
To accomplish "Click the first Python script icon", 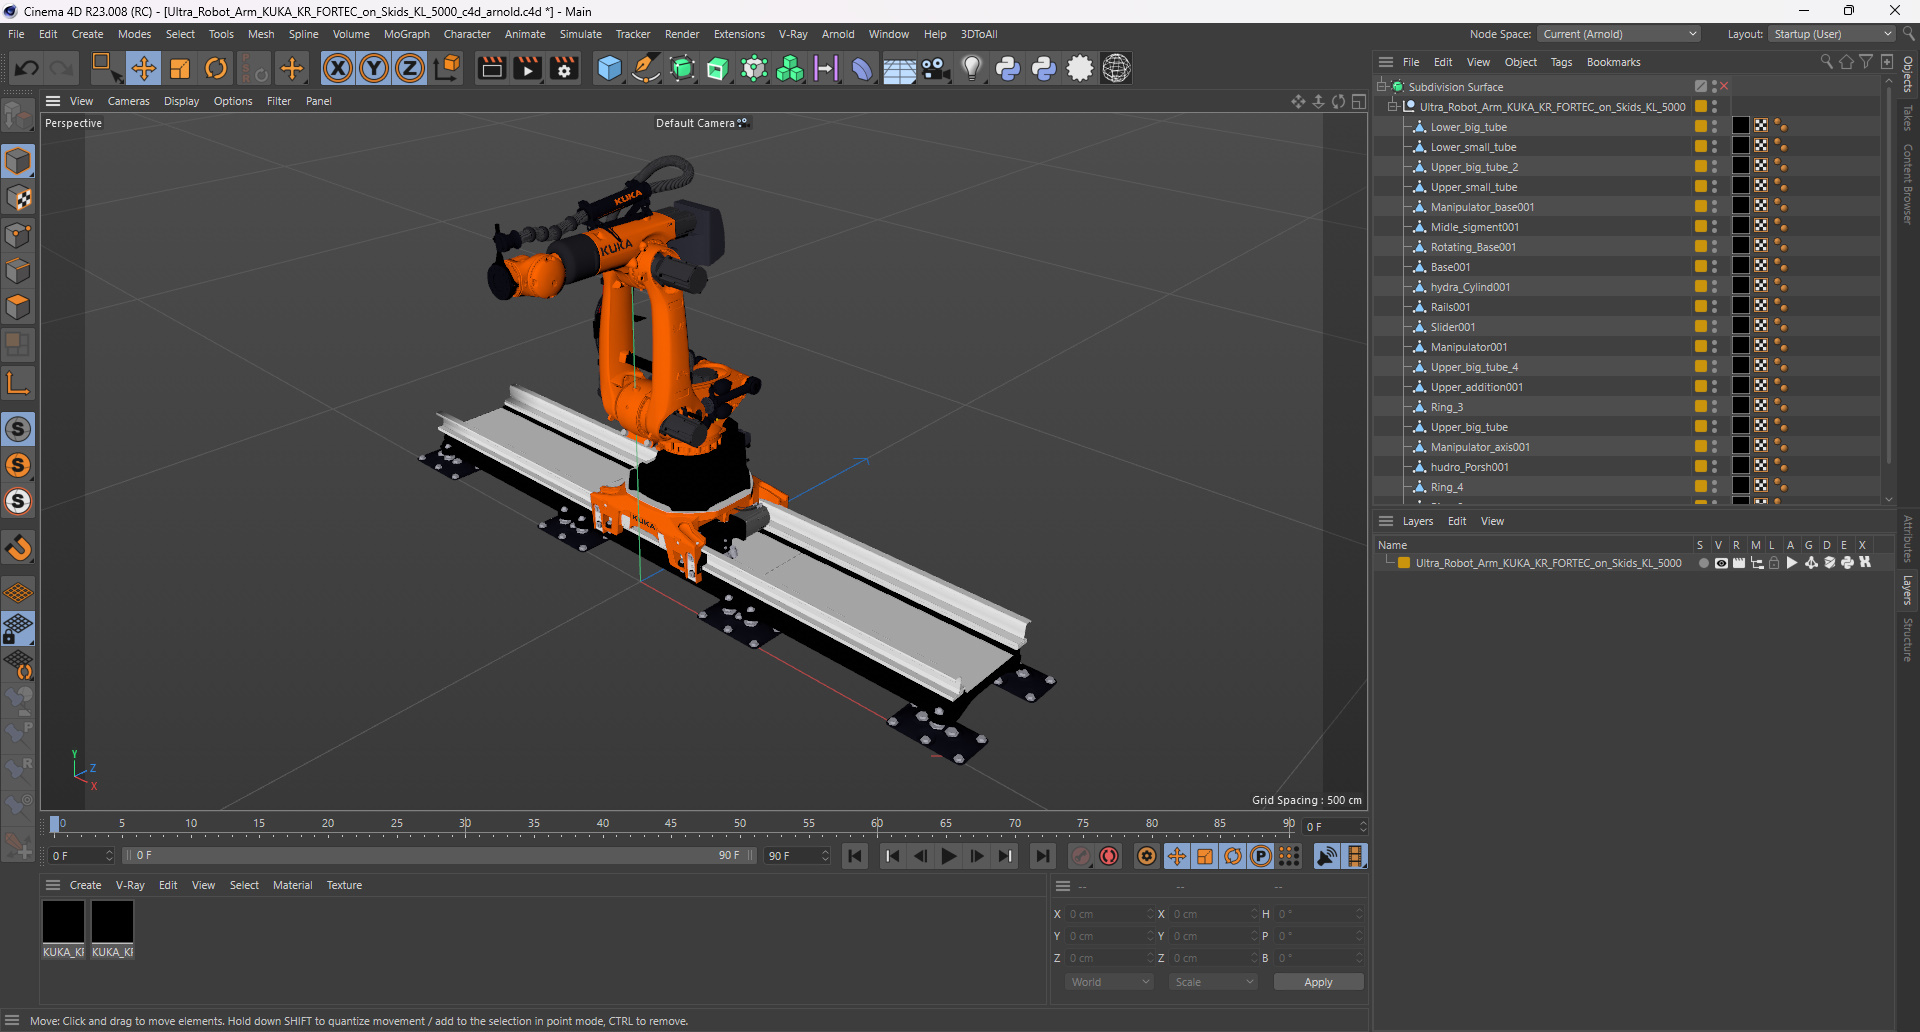I will 1008,68.
